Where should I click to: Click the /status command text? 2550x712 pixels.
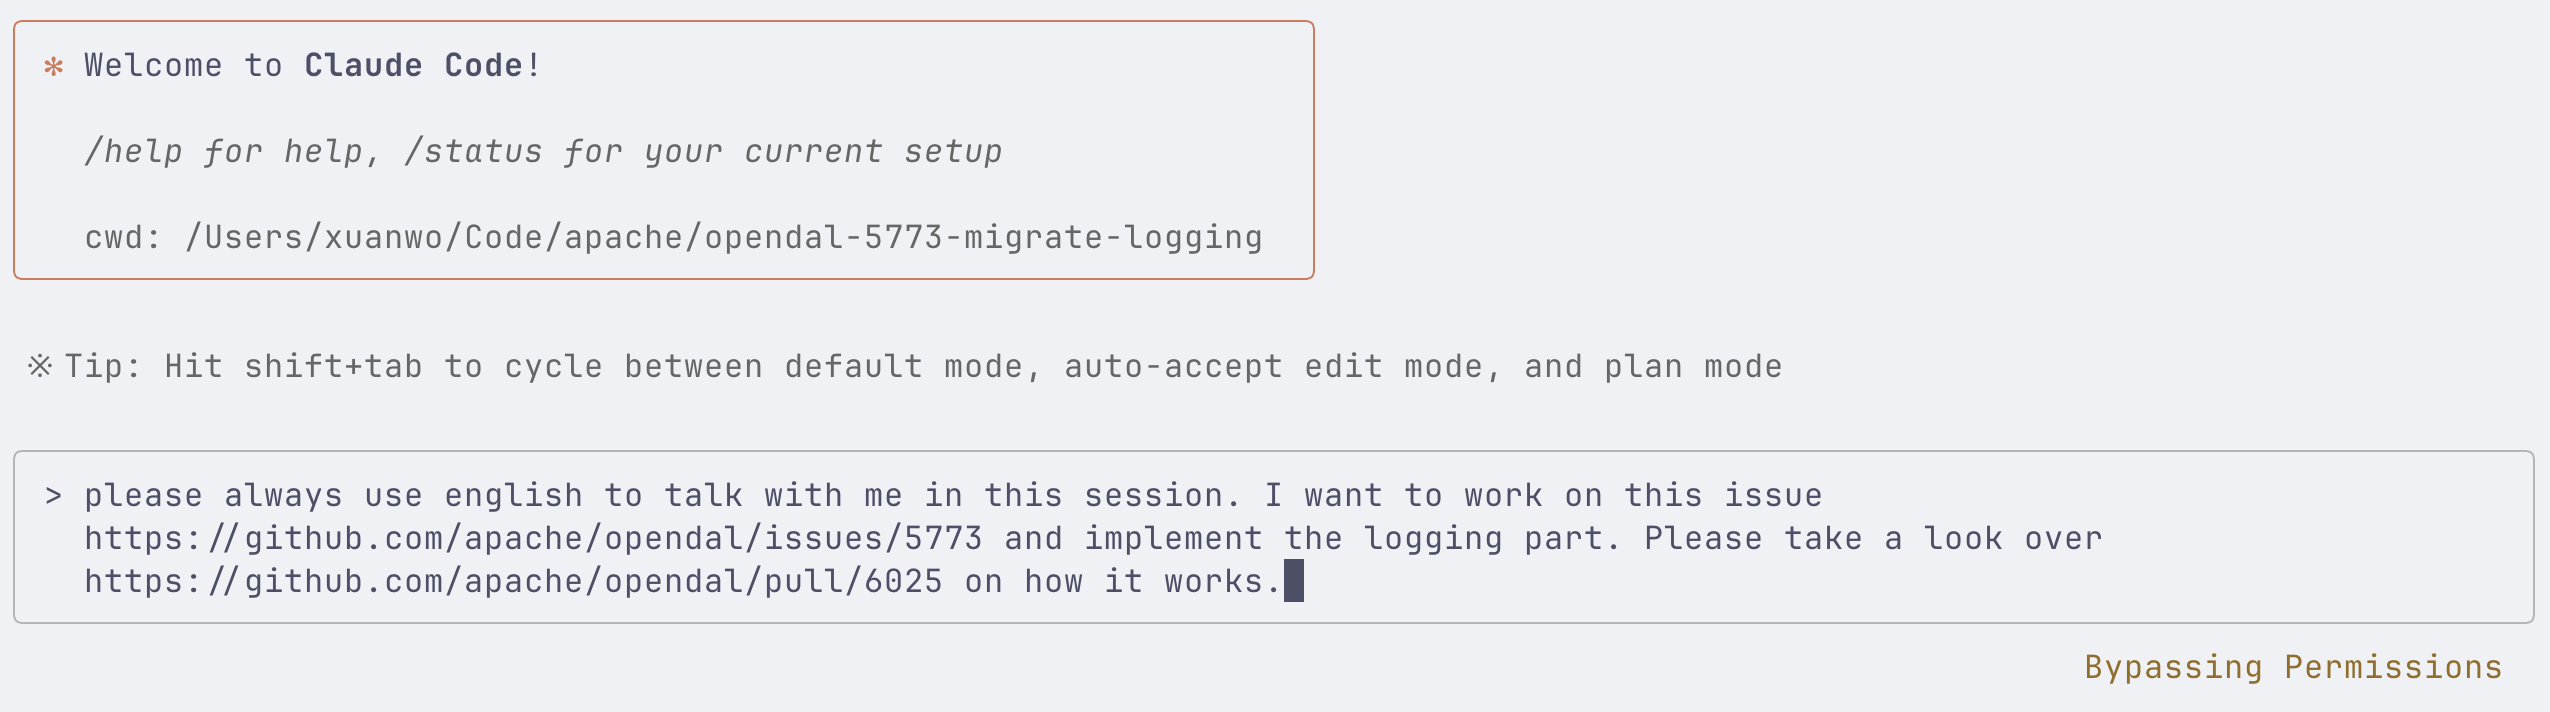(x=473, y=151)
